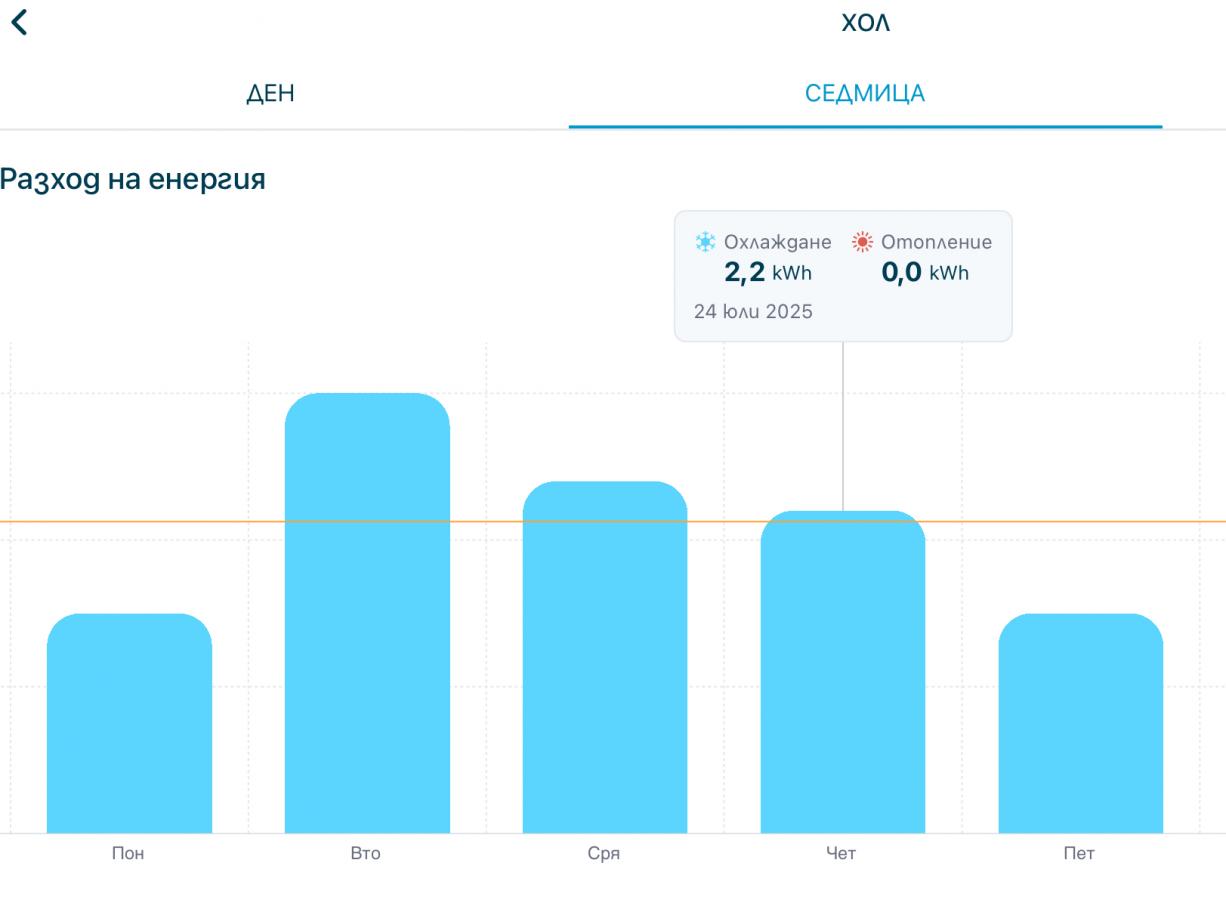
Task: Select the СЕДМИЦА tab
Action: pos(865,94)
